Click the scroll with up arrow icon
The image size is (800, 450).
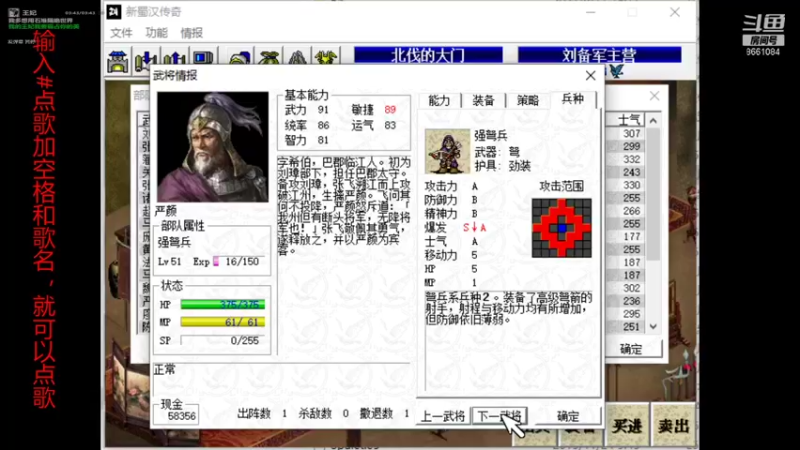pos(174,61)
